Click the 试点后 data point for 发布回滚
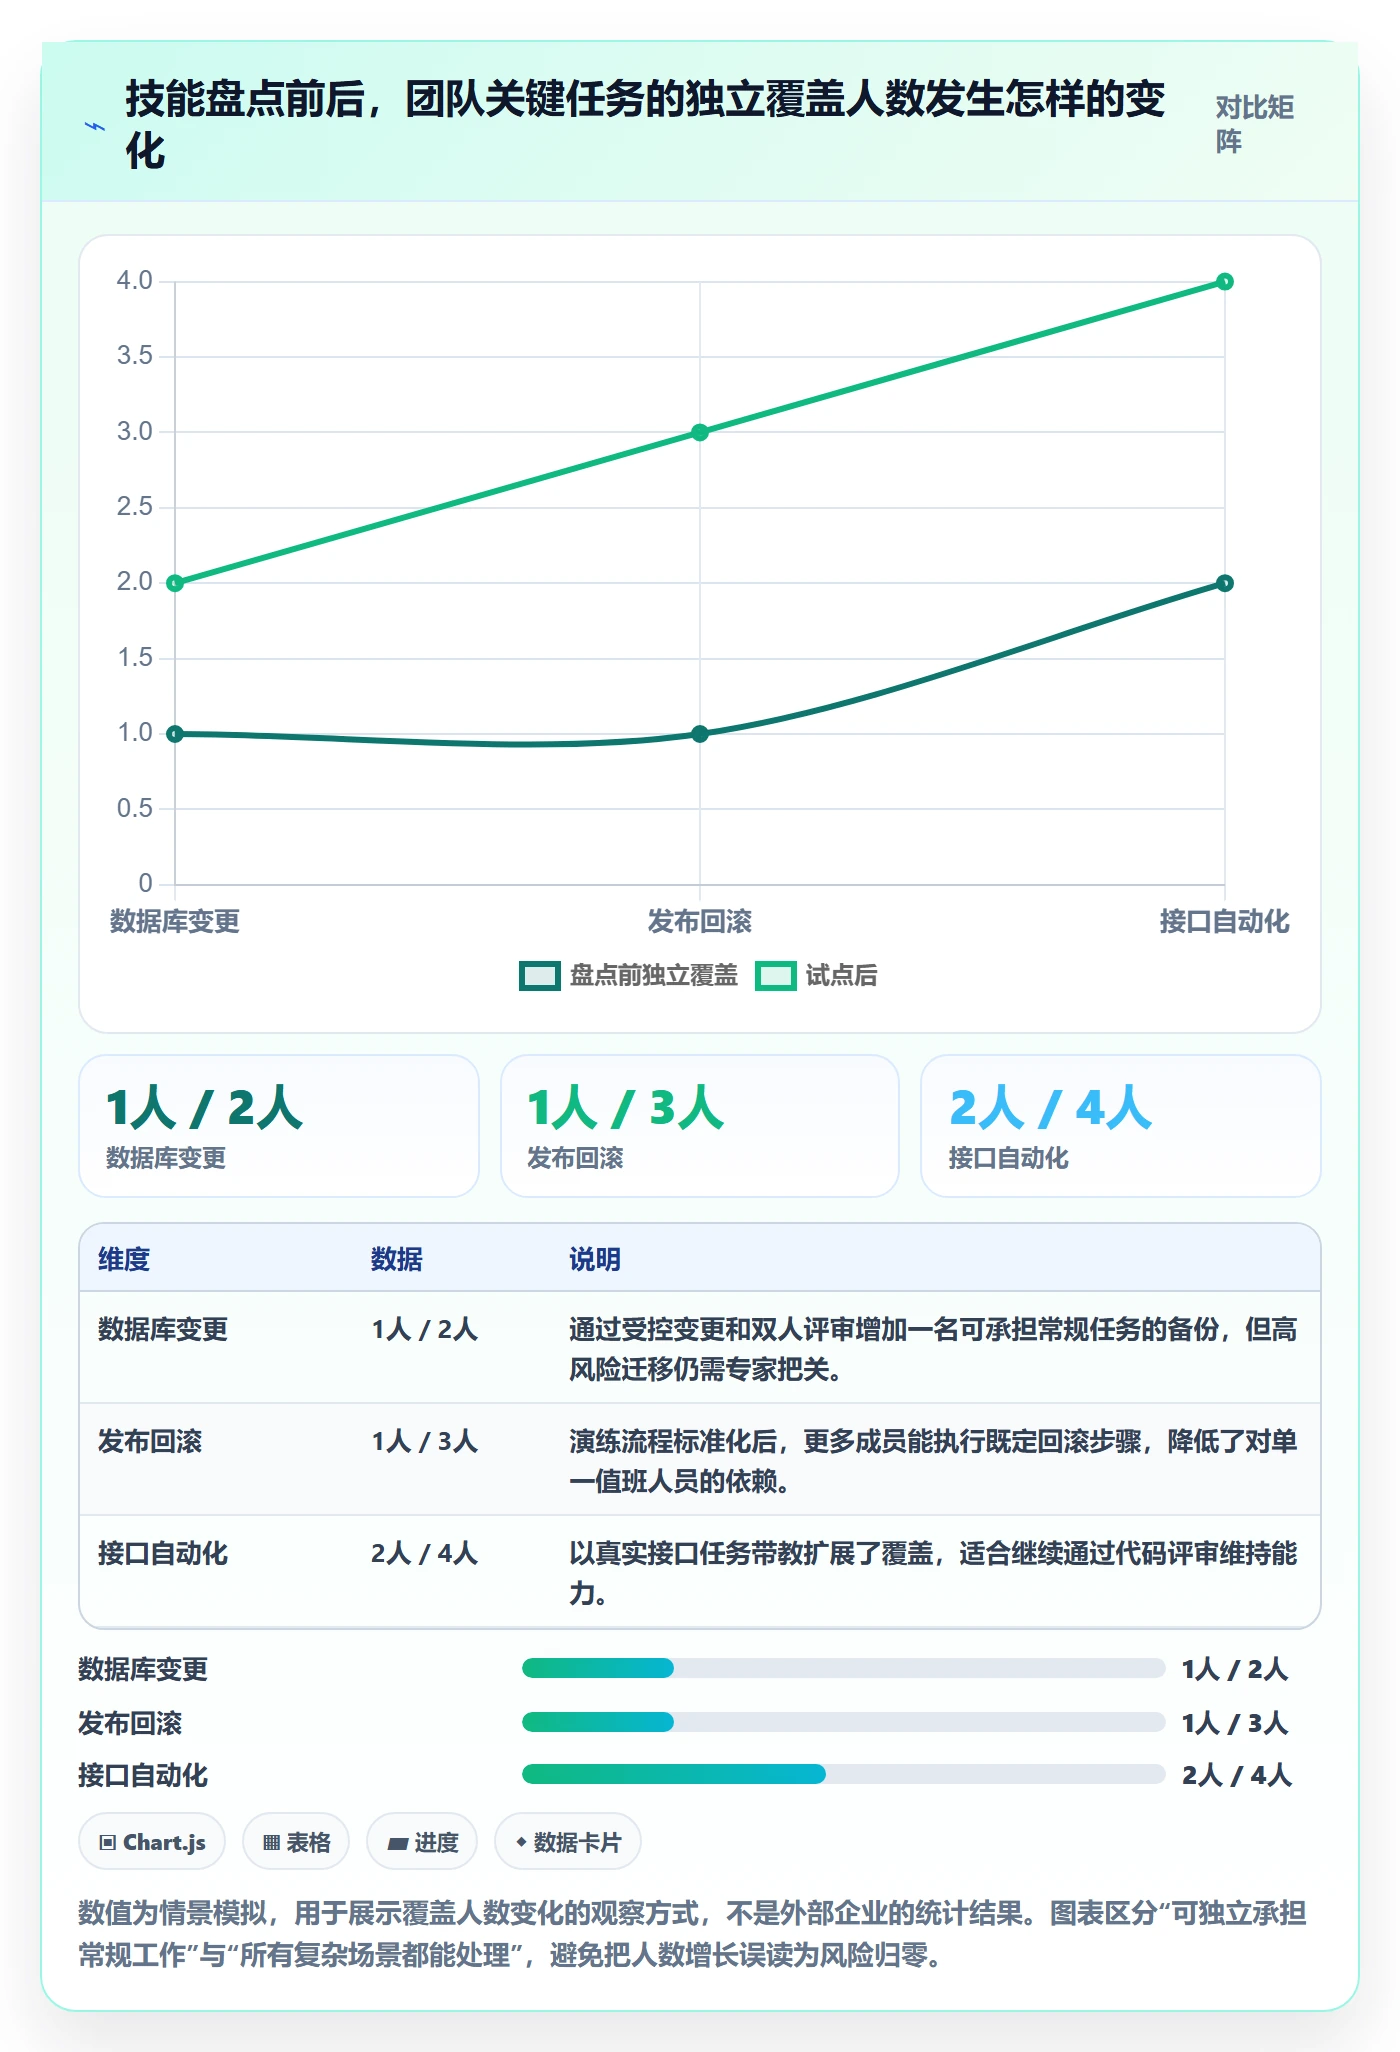This screenshot has width=1400, height=2052. pyautogui.click(x=700, y=432)
